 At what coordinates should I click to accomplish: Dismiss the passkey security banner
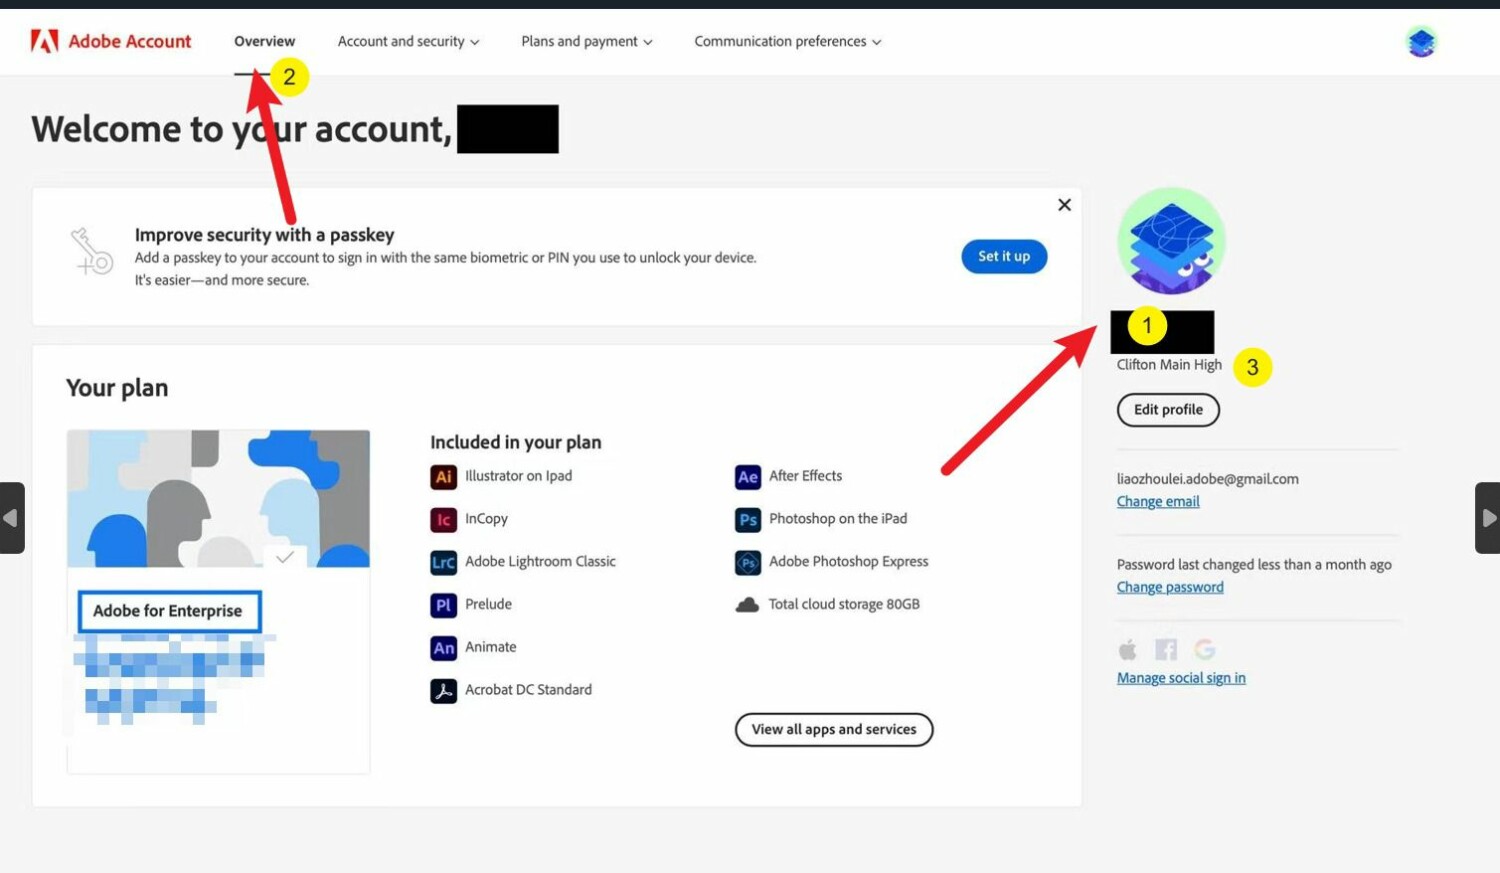[x=1064, y=205]
